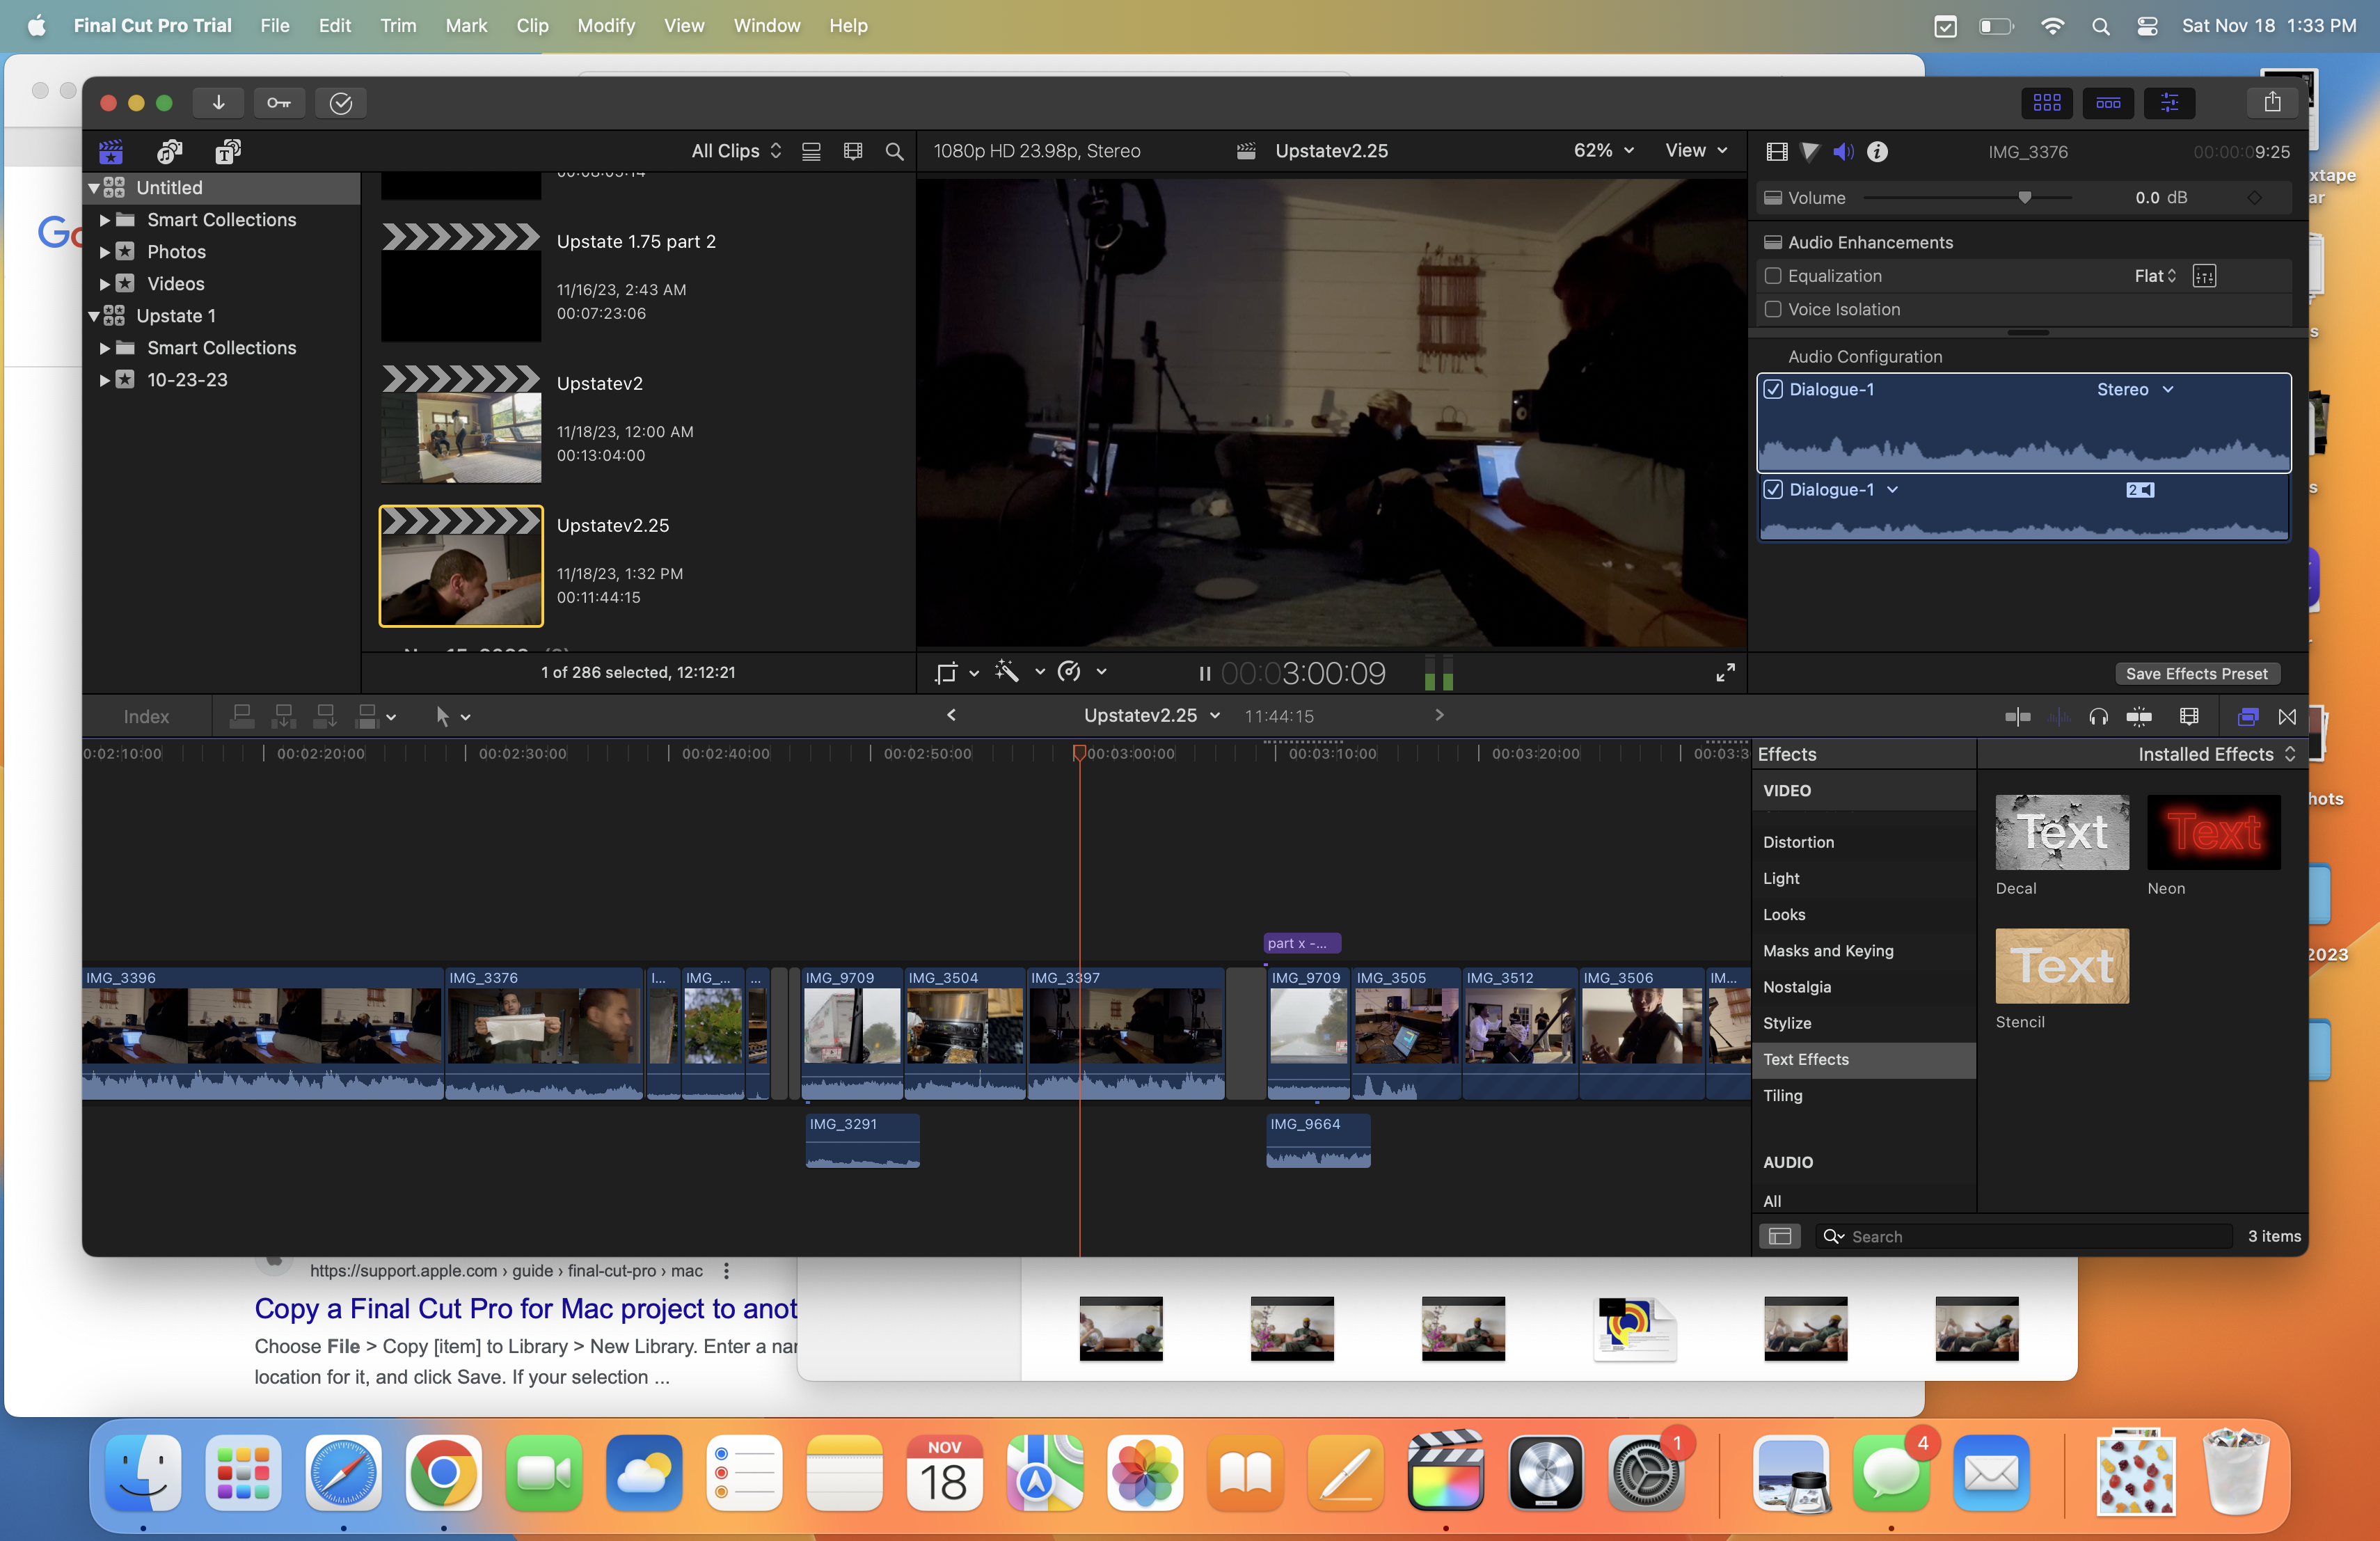2380x1541 pixels.
Task: Open the Info inspector icon
Action: [1877, 152]
